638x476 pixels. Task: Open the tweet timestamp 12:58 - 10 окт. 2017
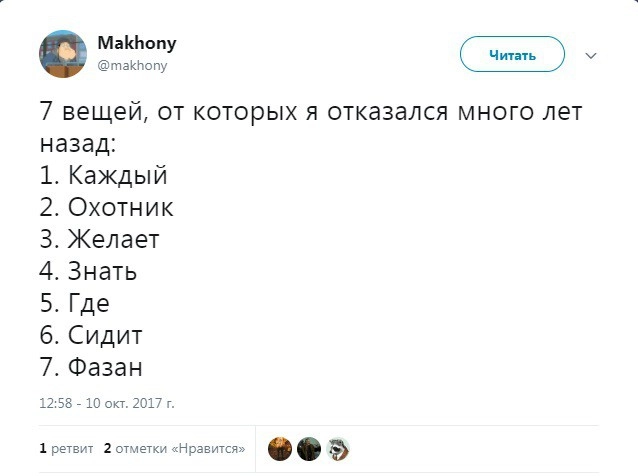(107, 403)
